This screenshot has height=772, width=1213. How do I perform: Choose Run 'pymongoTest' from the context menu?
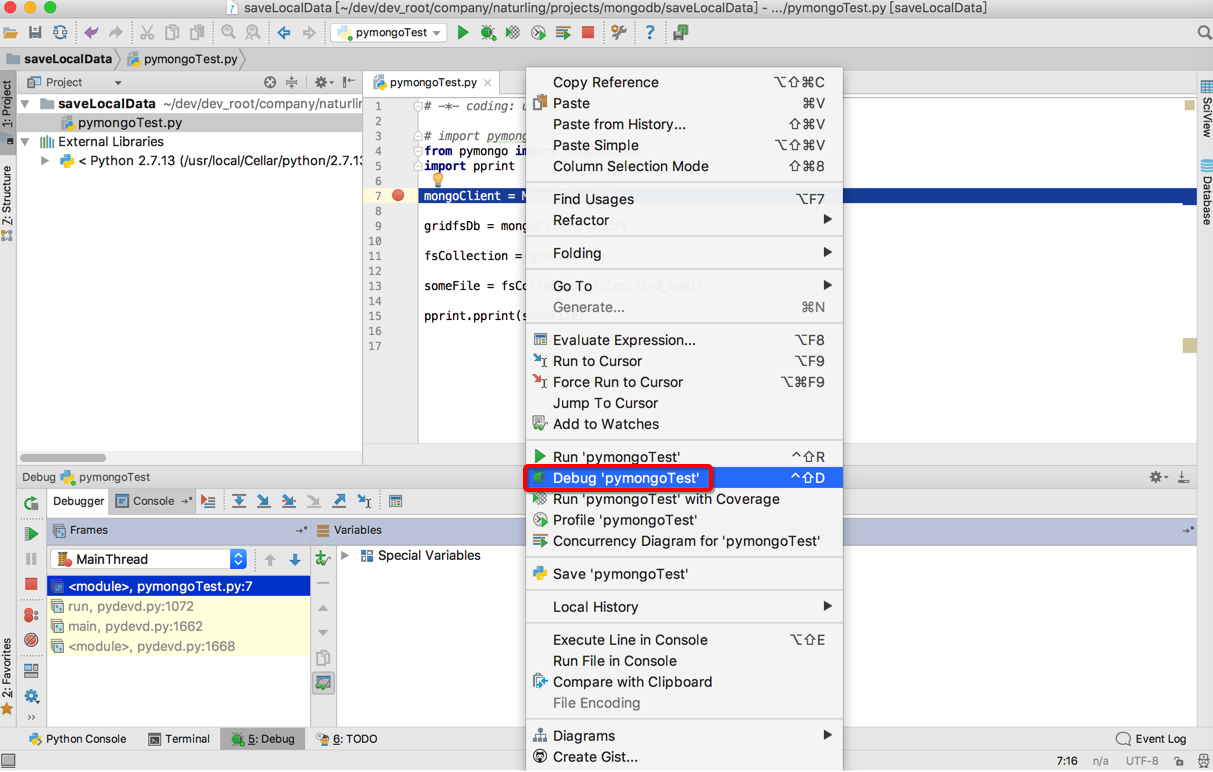[684, 457]
